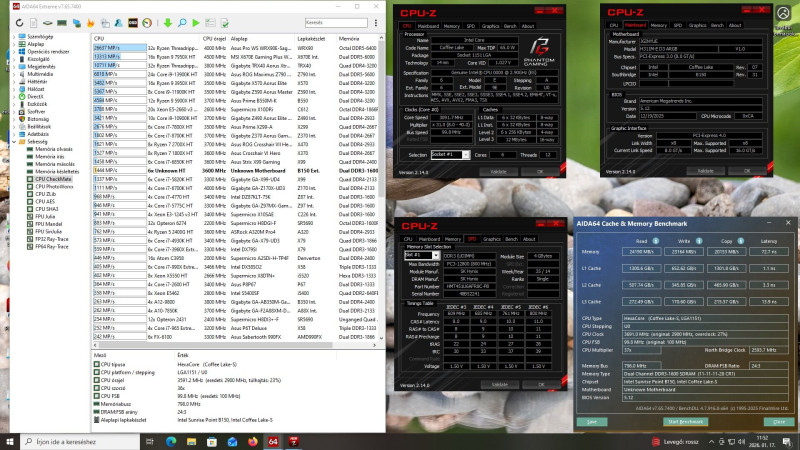Screen dimensions: 800x450
Task: Open Graphics tab in CPU-Z Mainboard window
Action: [697, 25]
